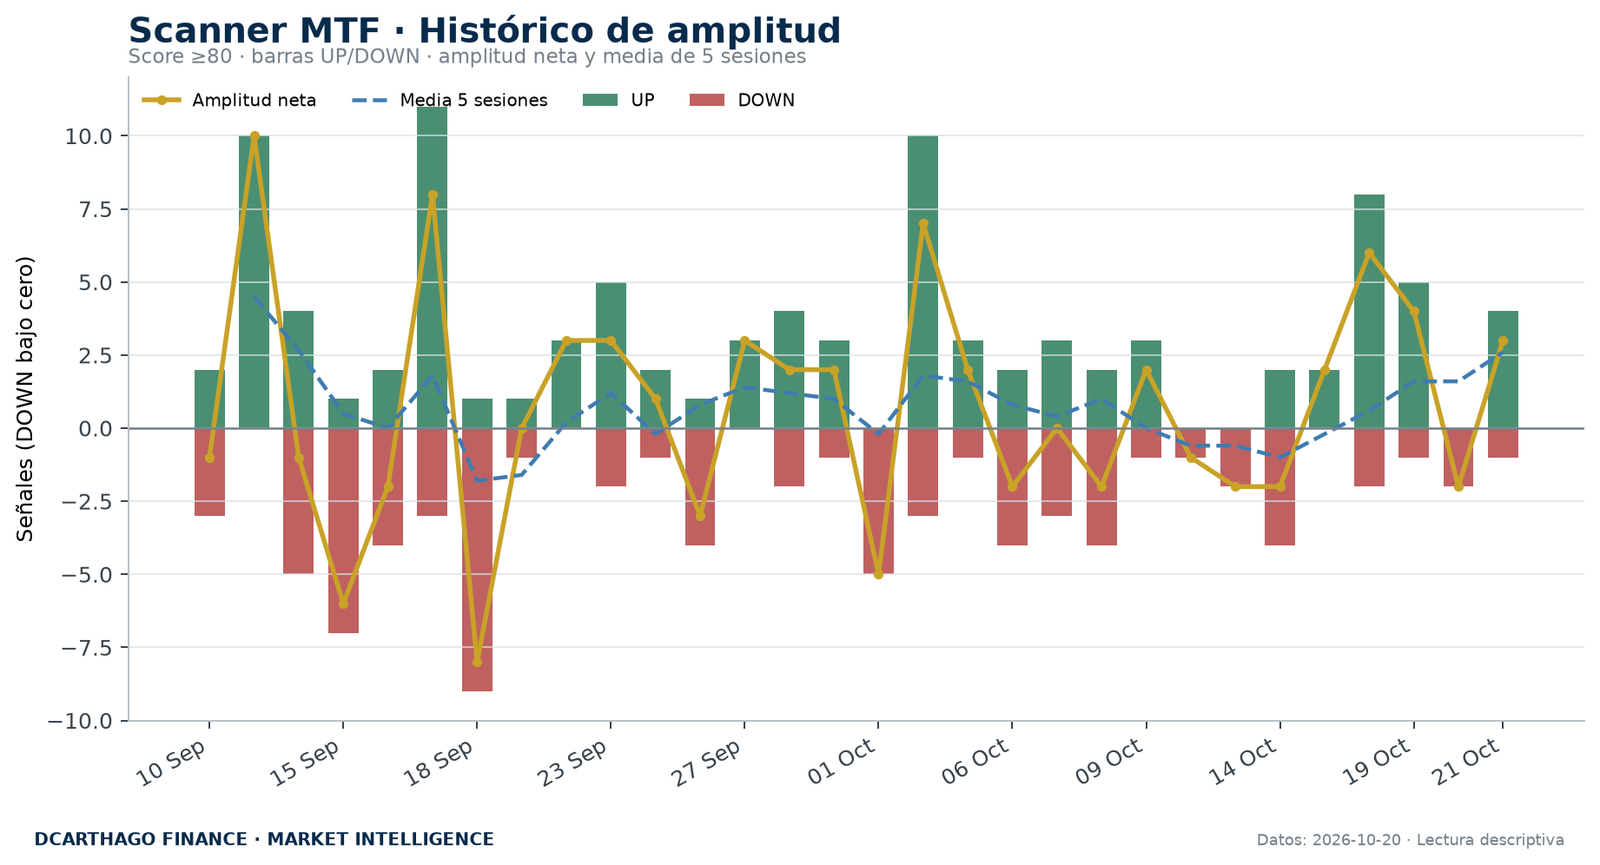Select the red DOWN legend swatch

click(x=708, y=100)
